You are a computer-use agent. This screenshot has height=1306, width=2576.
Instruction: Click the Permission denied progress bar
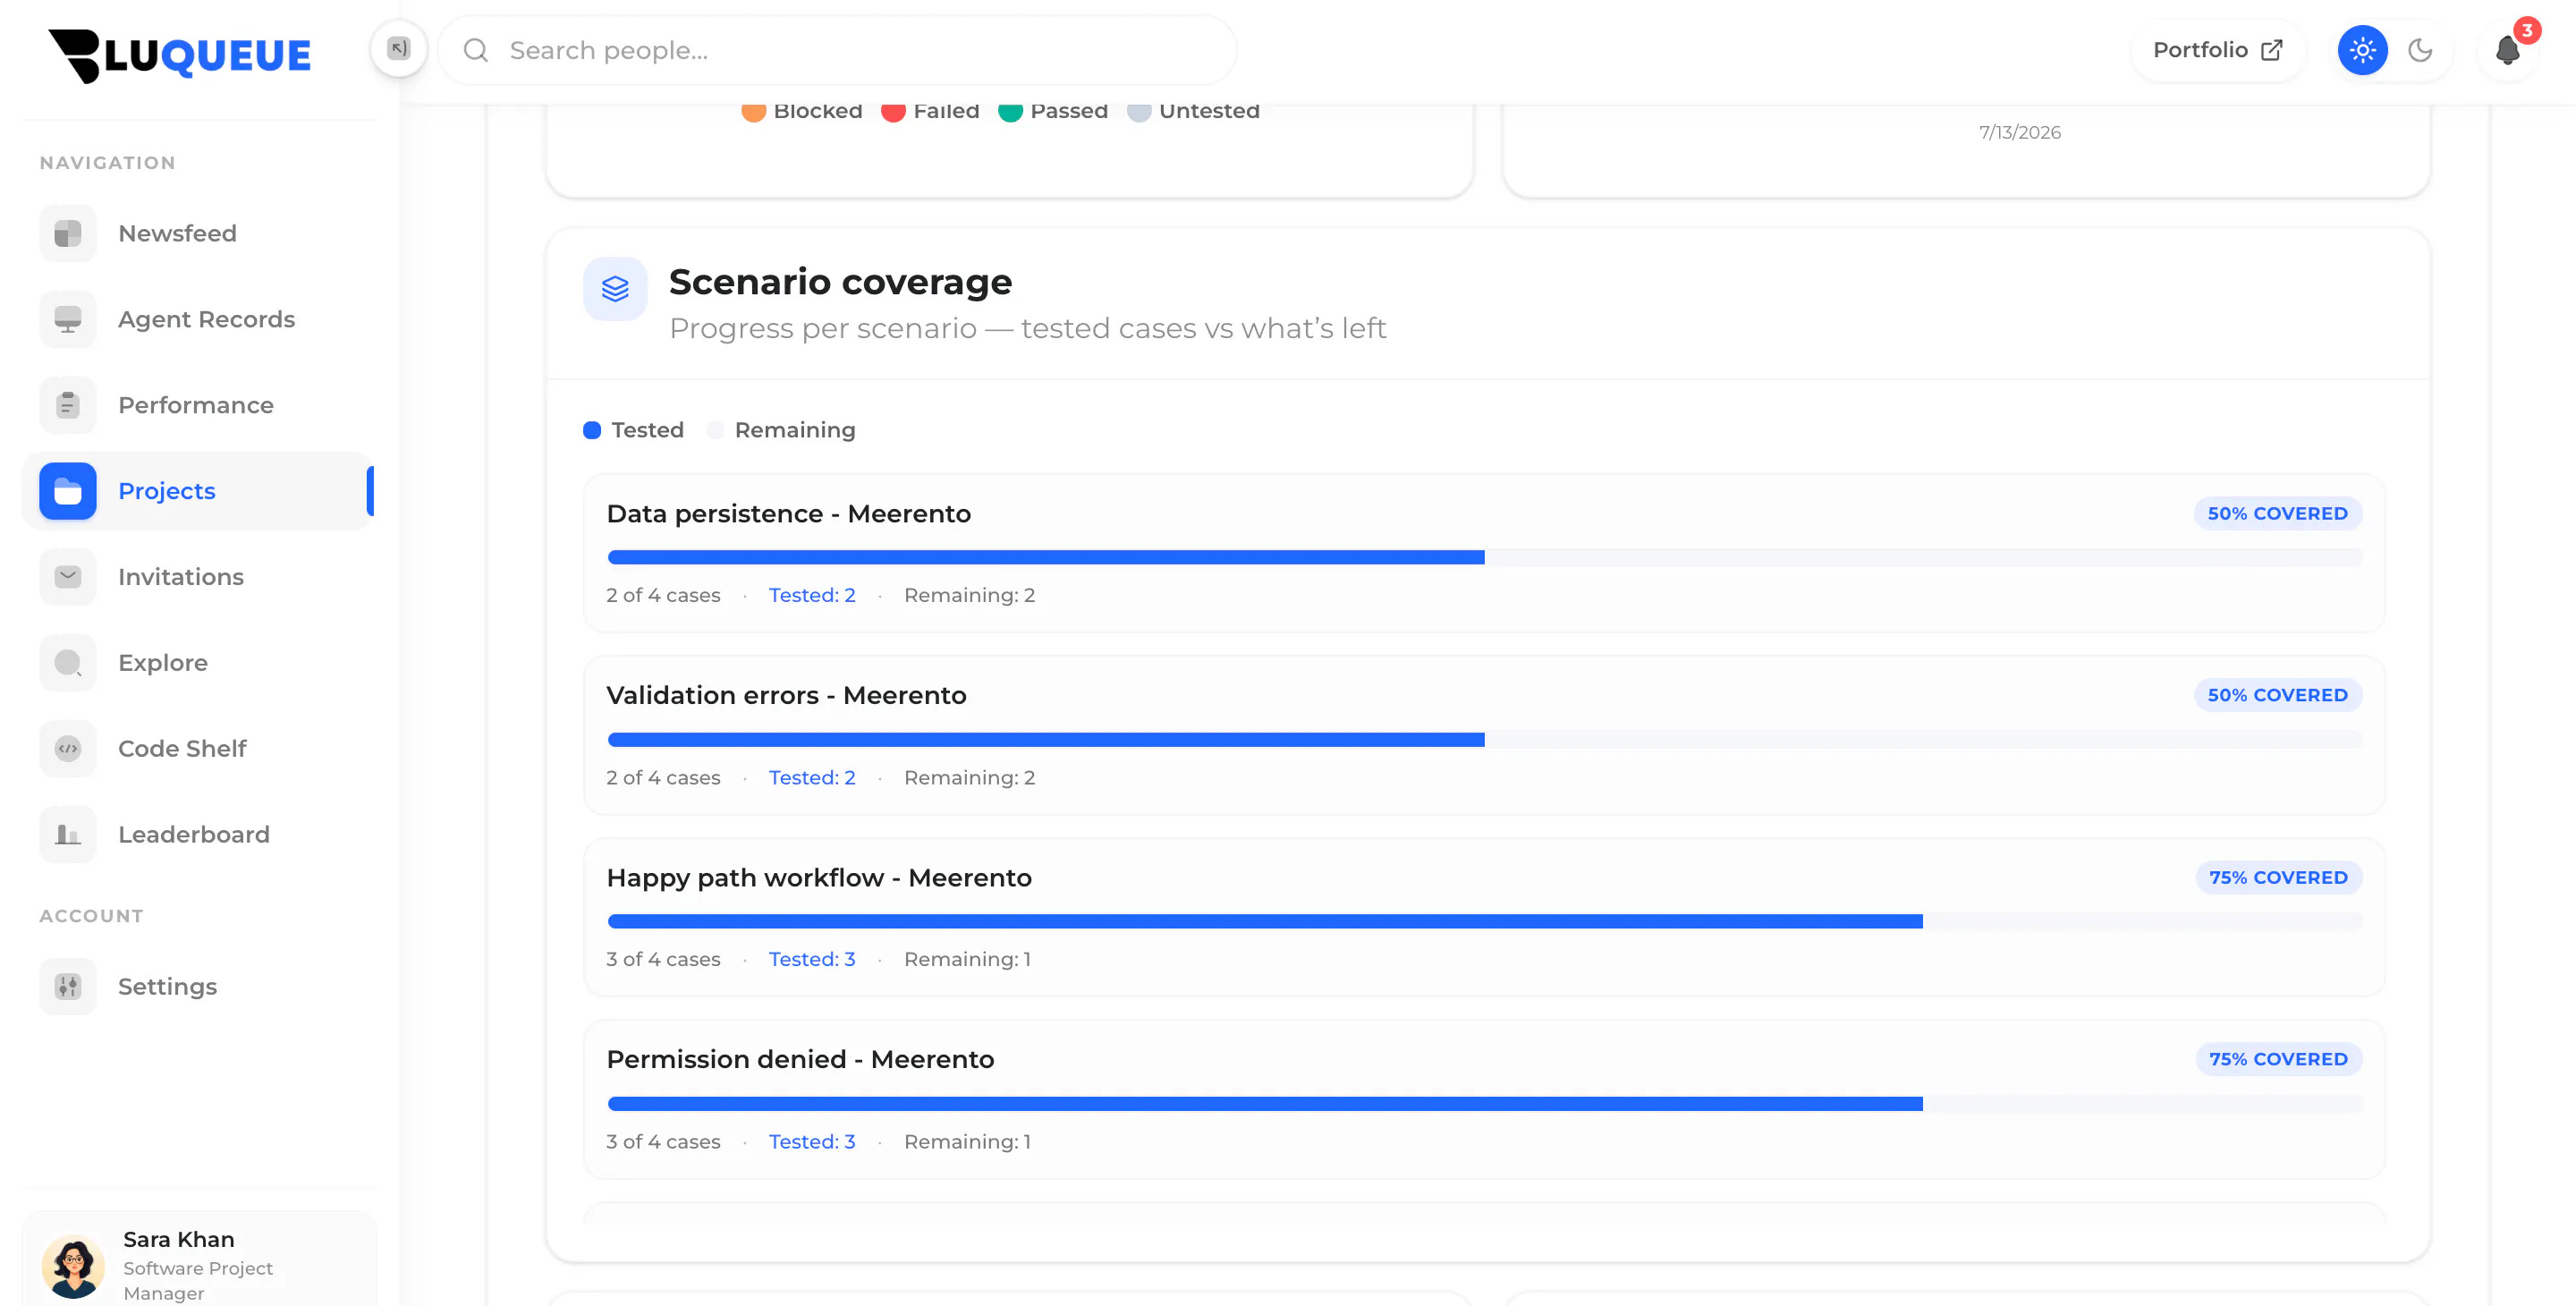coord(1485,1104)
